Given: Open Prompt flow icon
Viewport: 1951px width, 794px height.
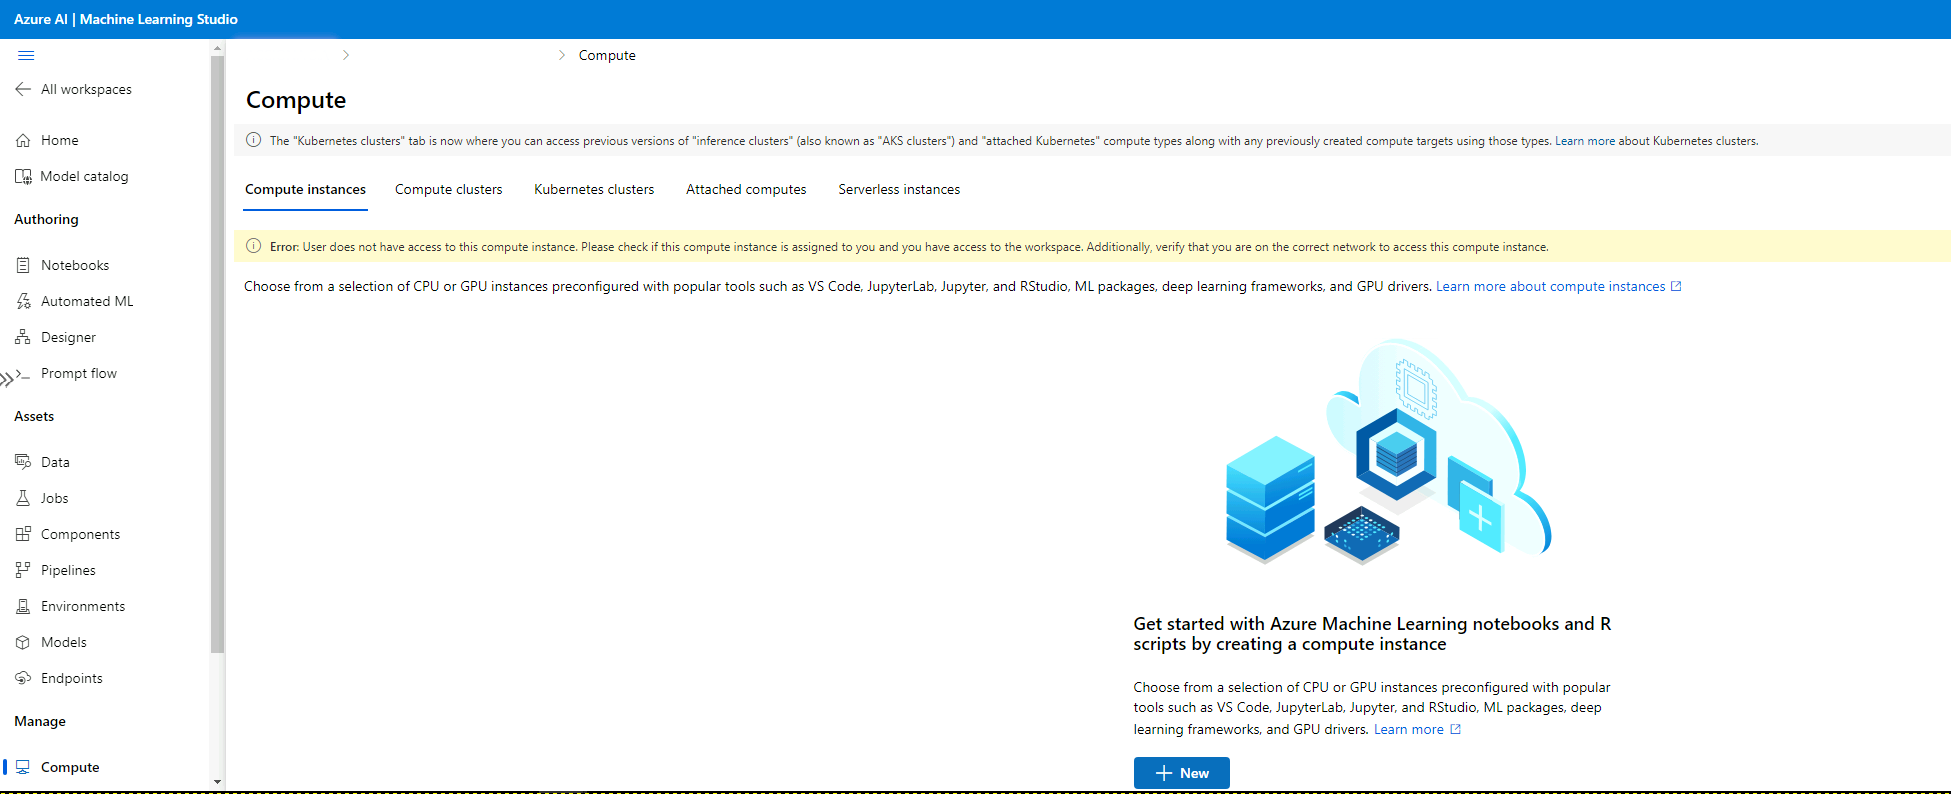Looking at the screenshot, I should tap(23, 373).
